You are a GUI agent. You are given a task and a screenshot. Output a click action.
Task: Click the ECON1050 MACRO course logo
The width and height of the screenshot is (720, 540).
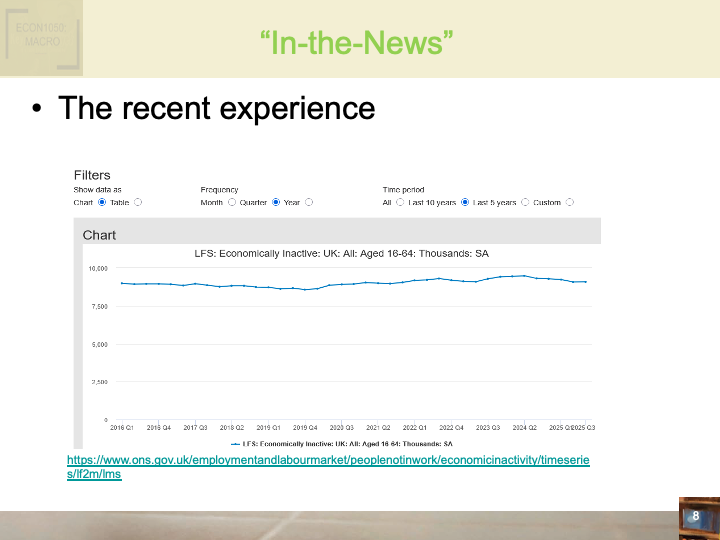[41, 36]
